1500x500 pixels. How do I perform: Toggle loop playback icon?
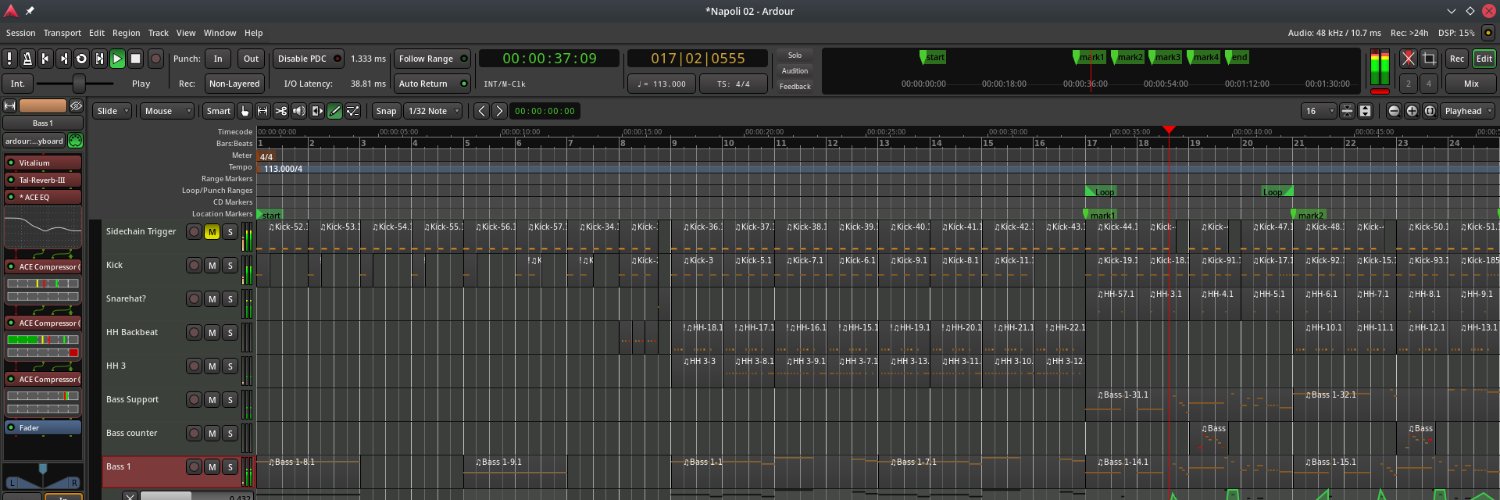coord(82,59)
